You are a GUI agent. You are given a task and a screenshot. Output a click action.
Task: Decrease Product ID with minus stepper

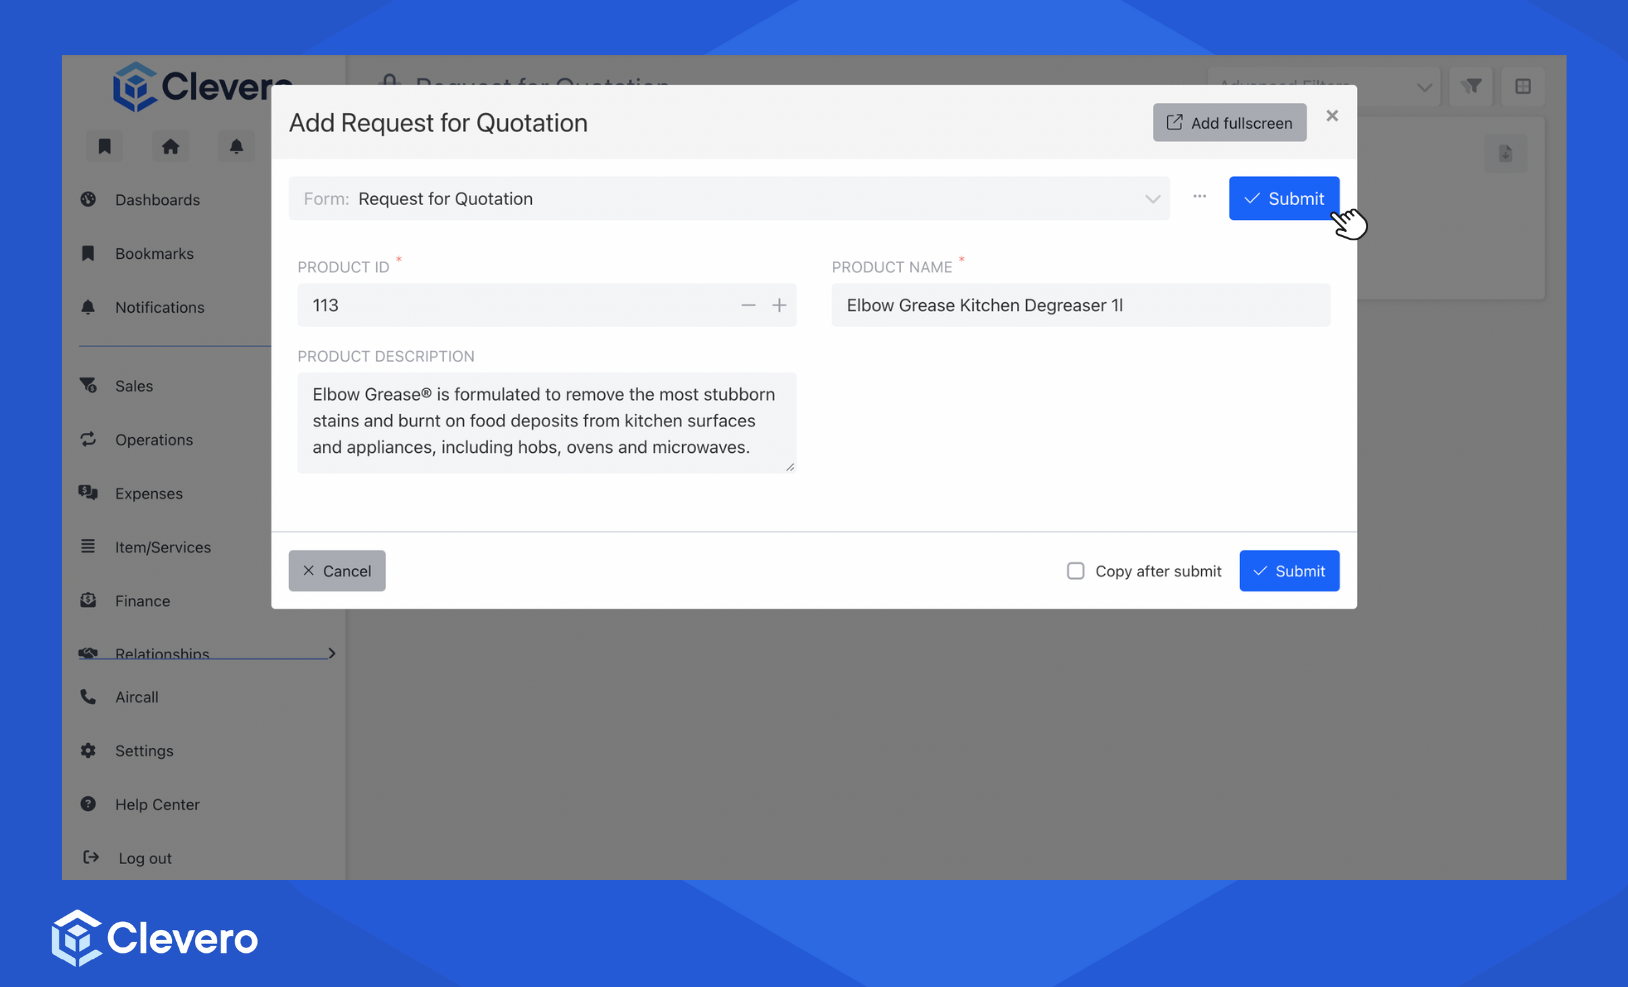[748, 306]
